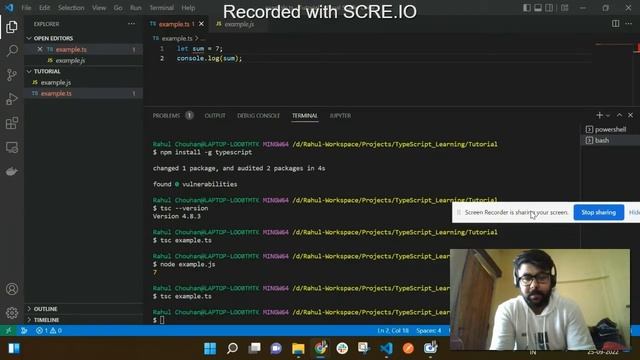
Task: Switch to the Debug Console tab
Action: click(258, 116)
